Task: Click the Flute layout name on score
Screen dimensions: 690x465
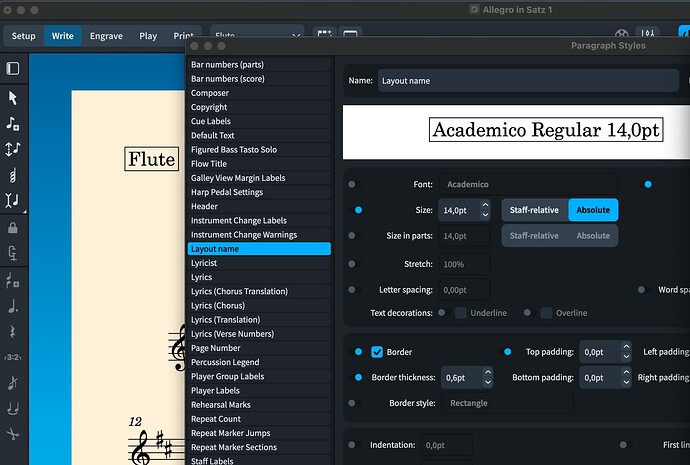Action: coord(152,159)
